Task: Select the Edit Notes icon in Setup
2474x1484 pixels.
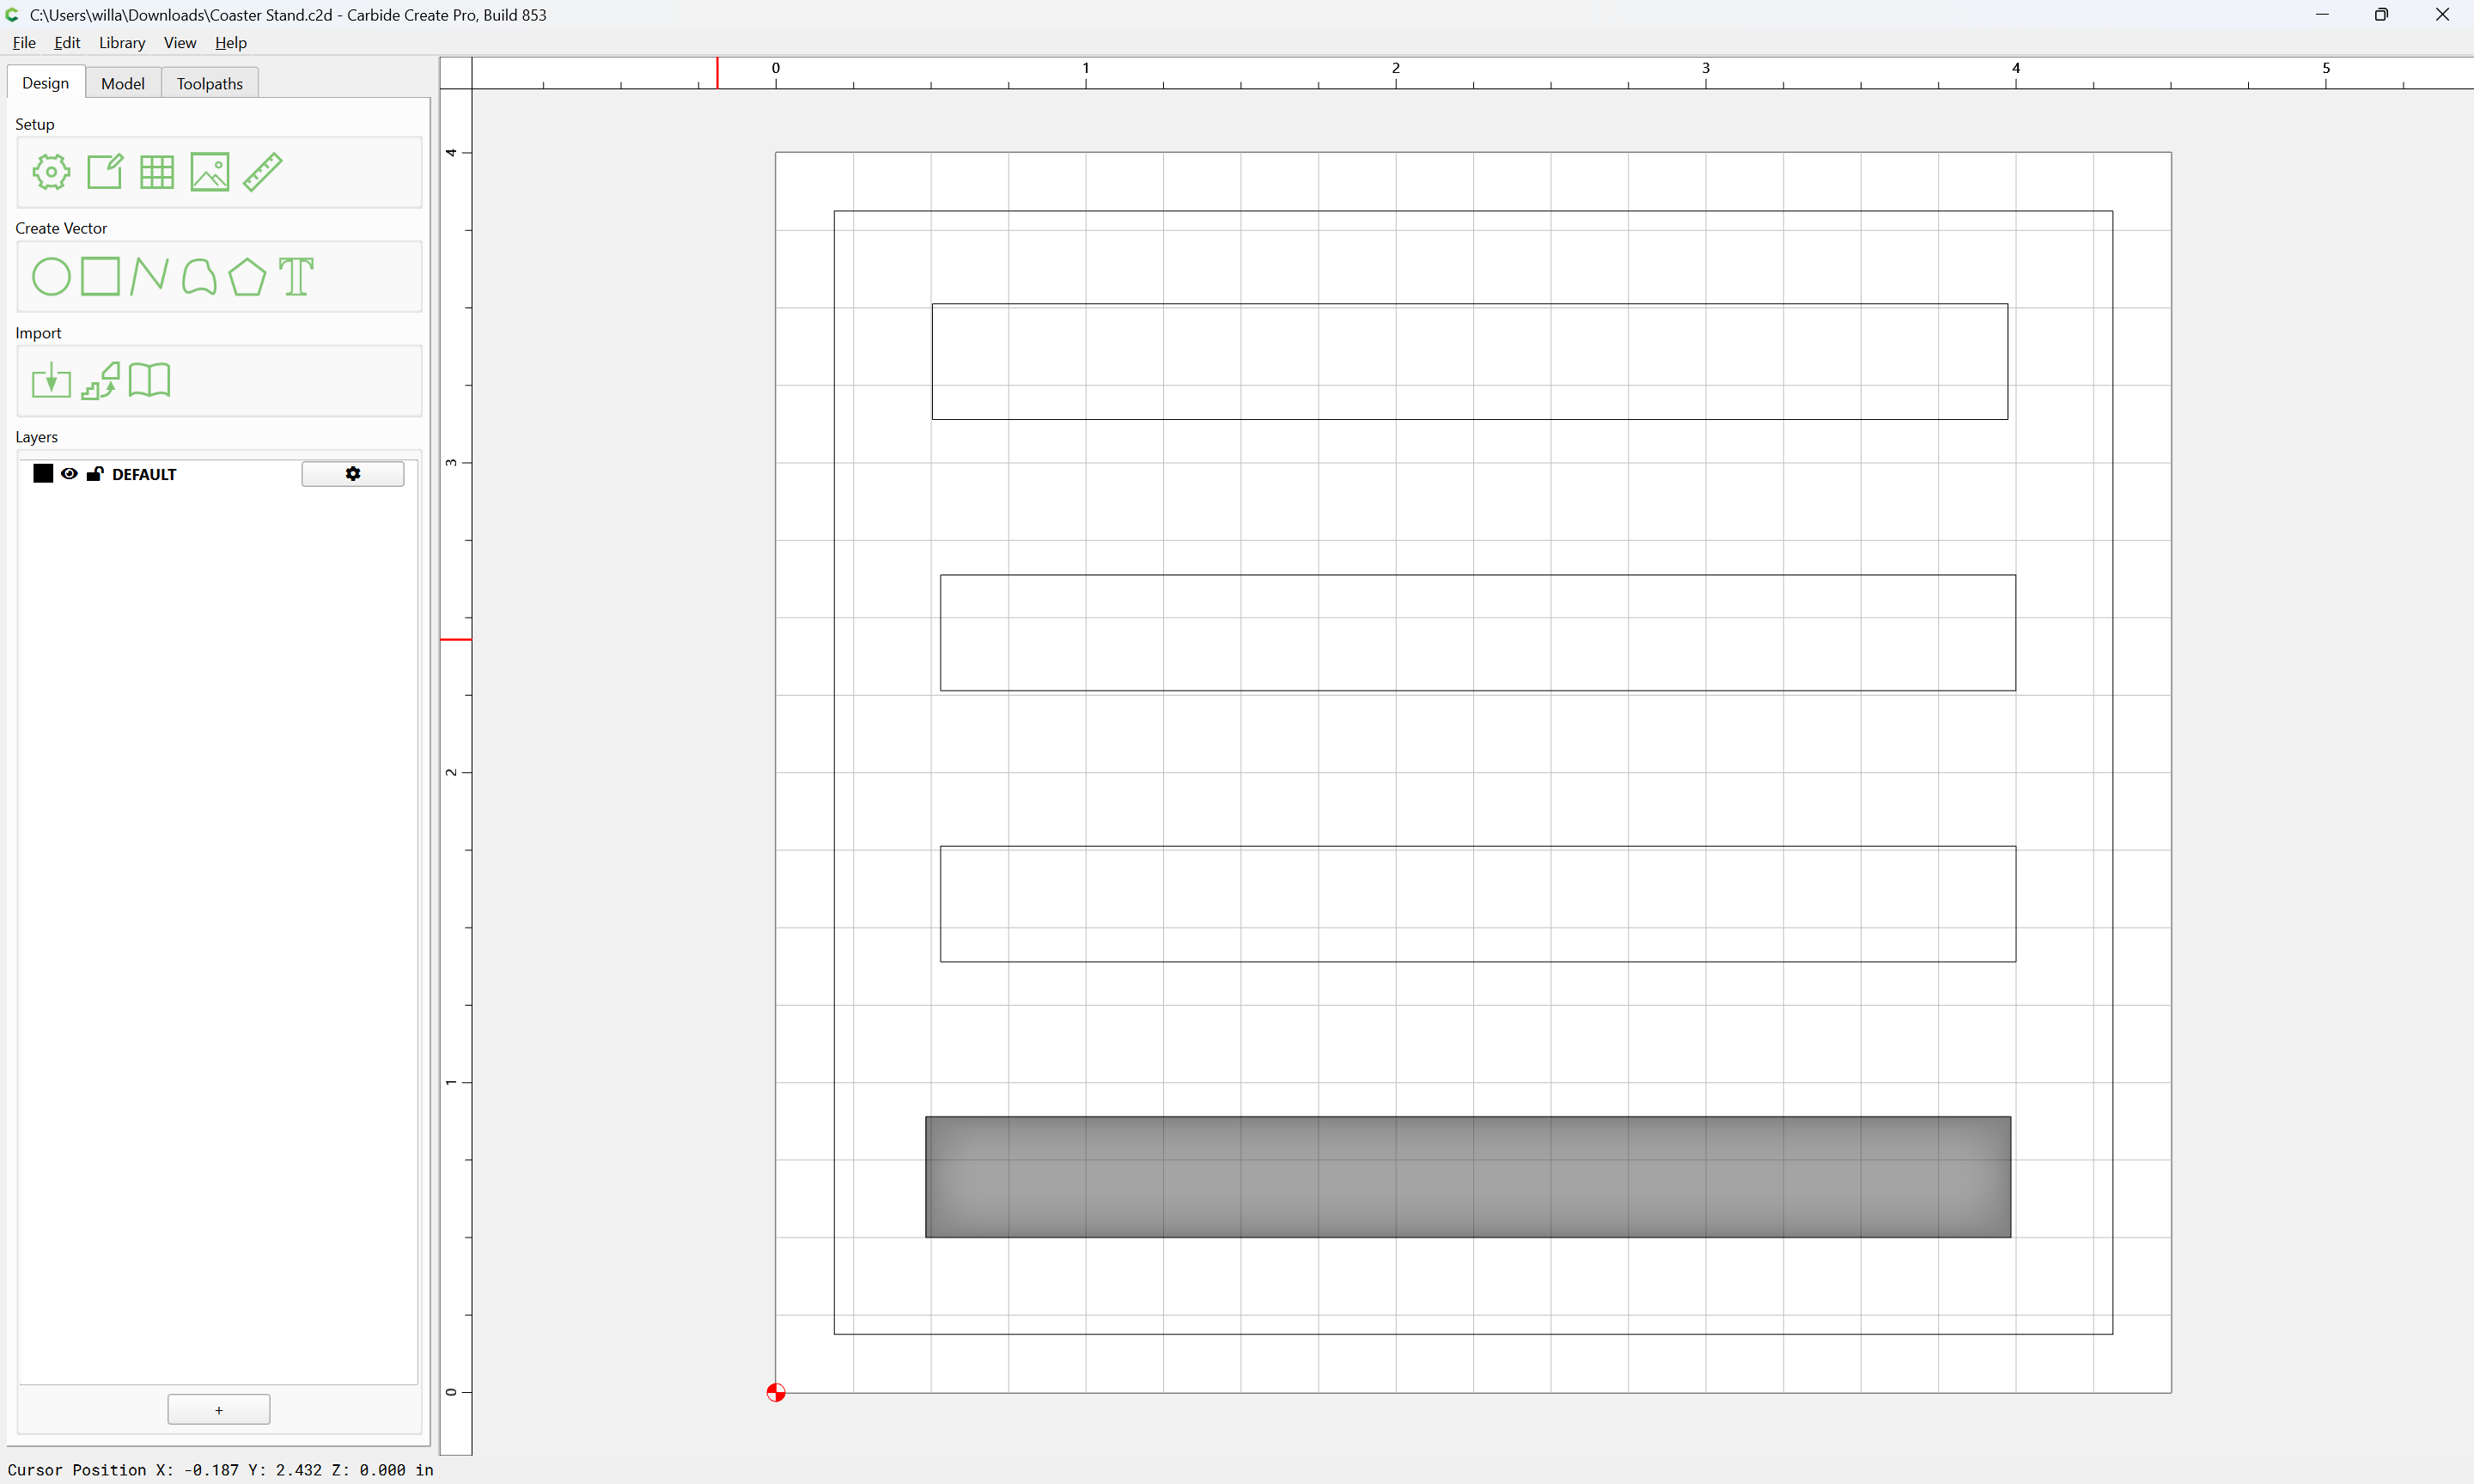Action: click(x=105, y=172)
